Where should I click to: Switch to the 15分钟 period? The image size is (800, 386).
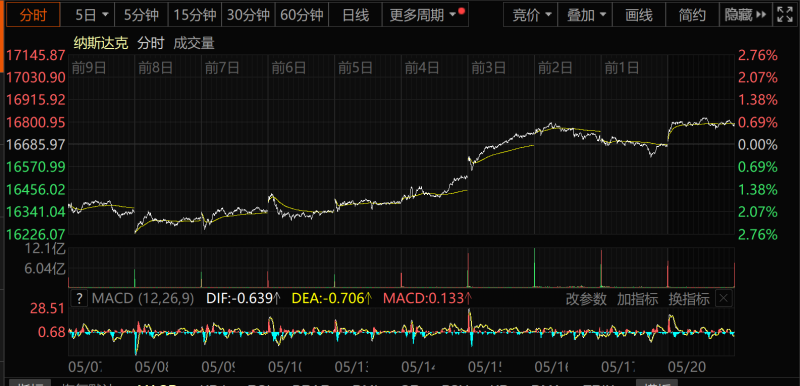pos(195,15)
